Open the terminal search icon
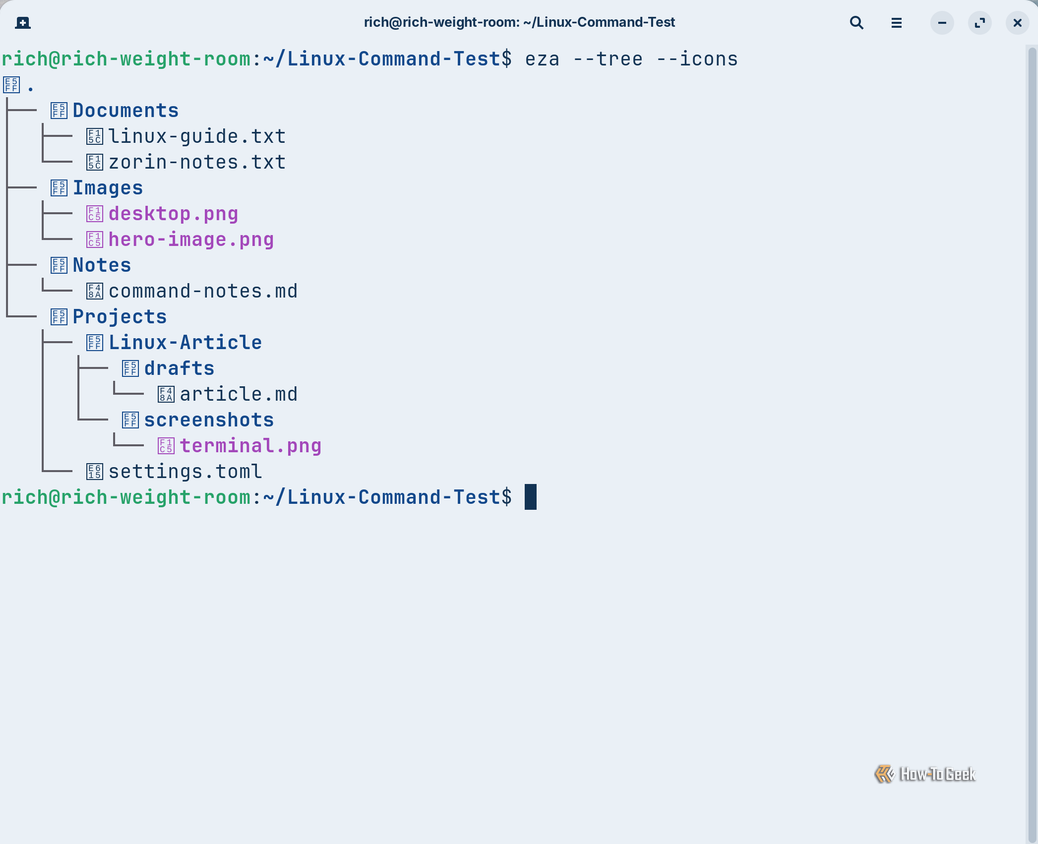 point(856,23)
